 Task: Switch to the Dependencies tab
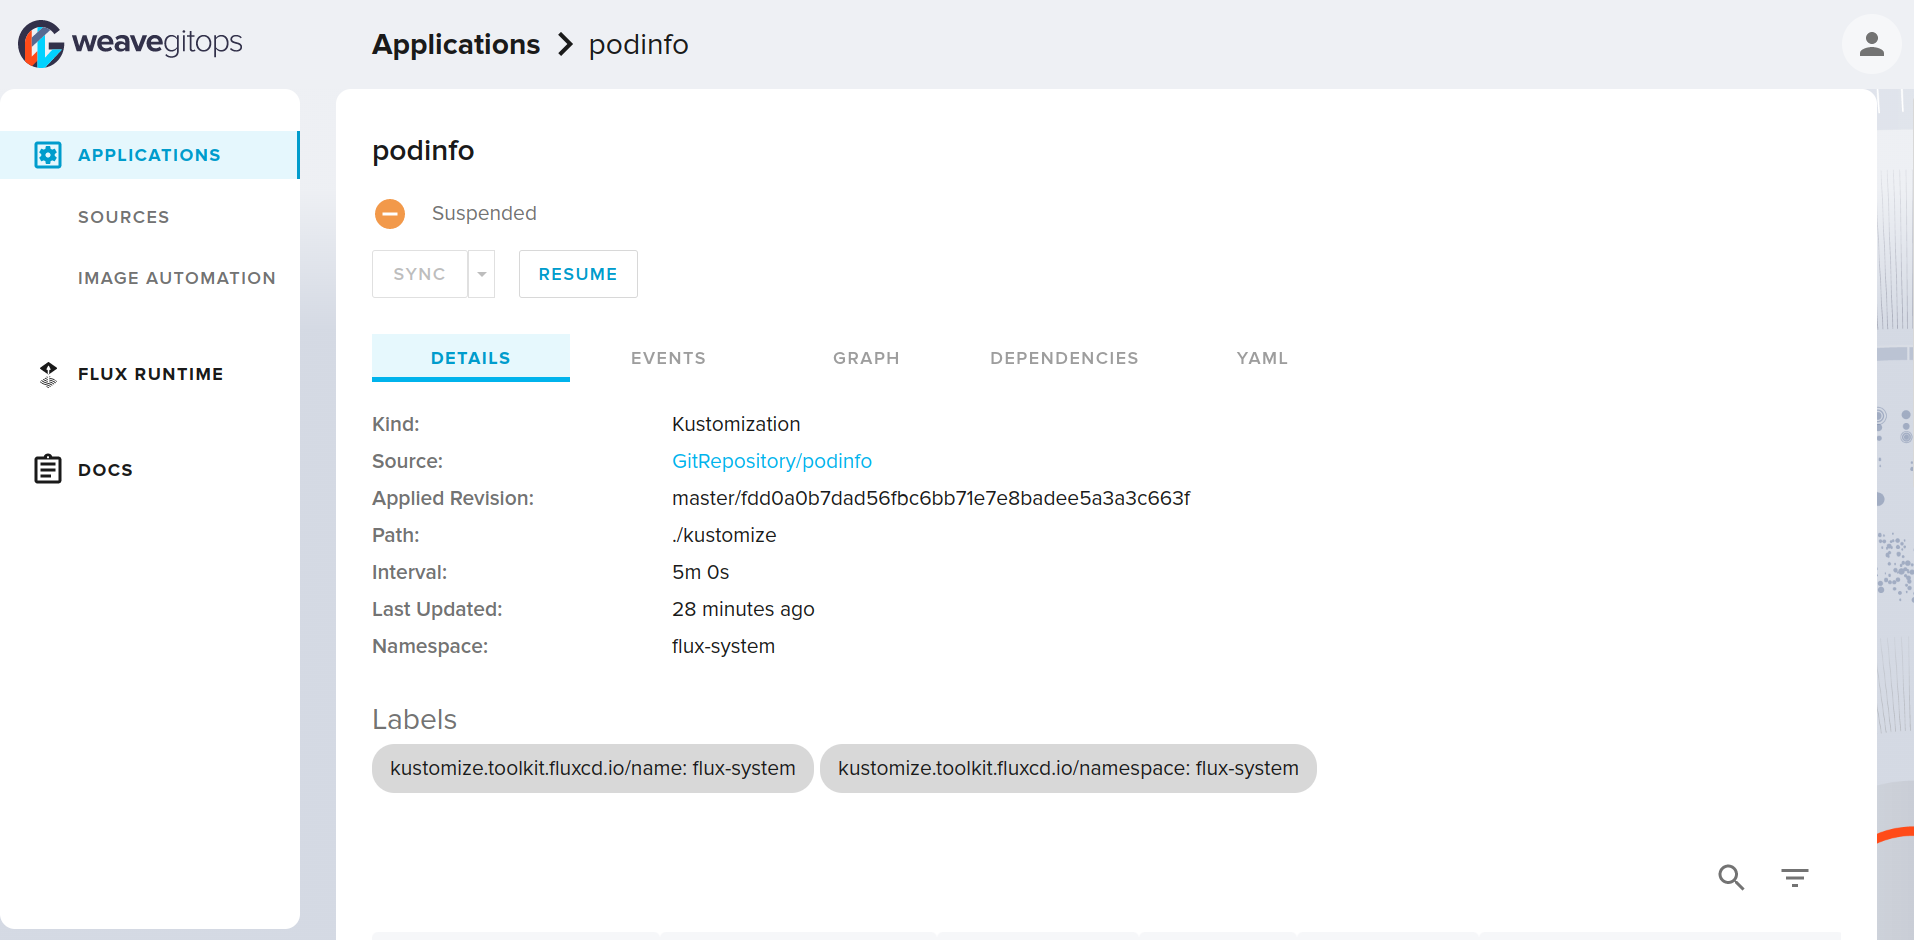coord(1065,358)
